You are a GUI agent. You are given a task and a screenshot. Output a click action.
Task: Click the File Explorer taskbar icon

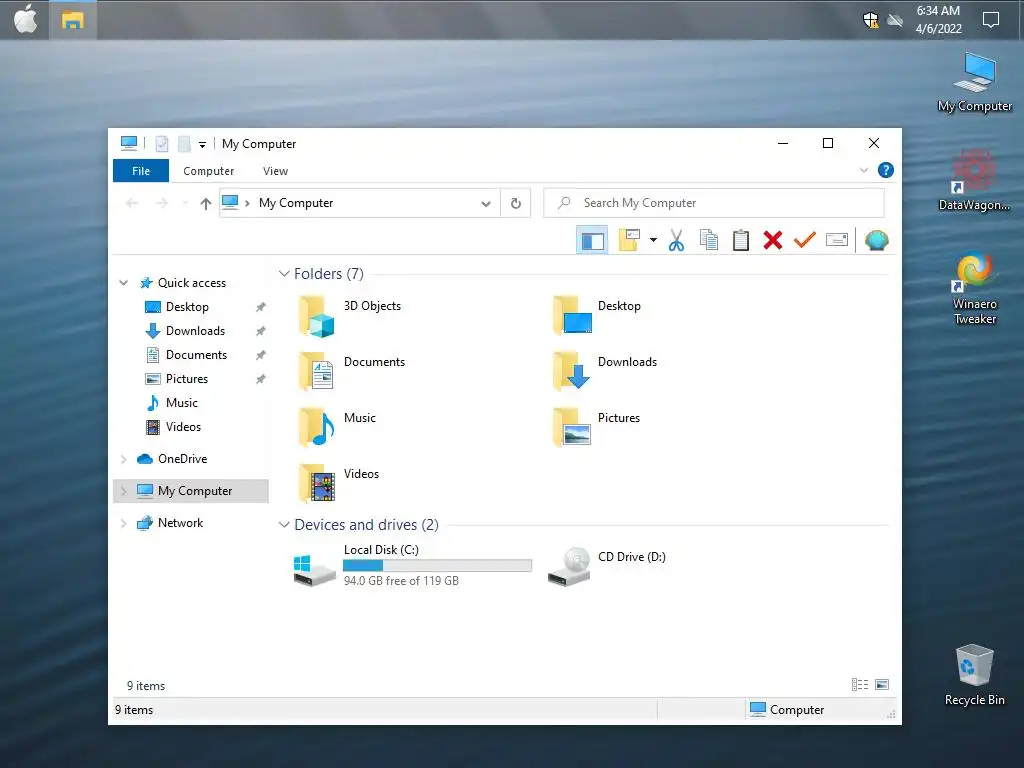tap(72, 20)
